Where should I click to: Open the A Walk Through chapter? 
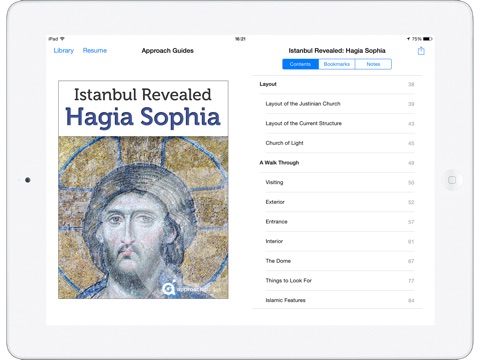pyautogui.click(x=337, y=163)
